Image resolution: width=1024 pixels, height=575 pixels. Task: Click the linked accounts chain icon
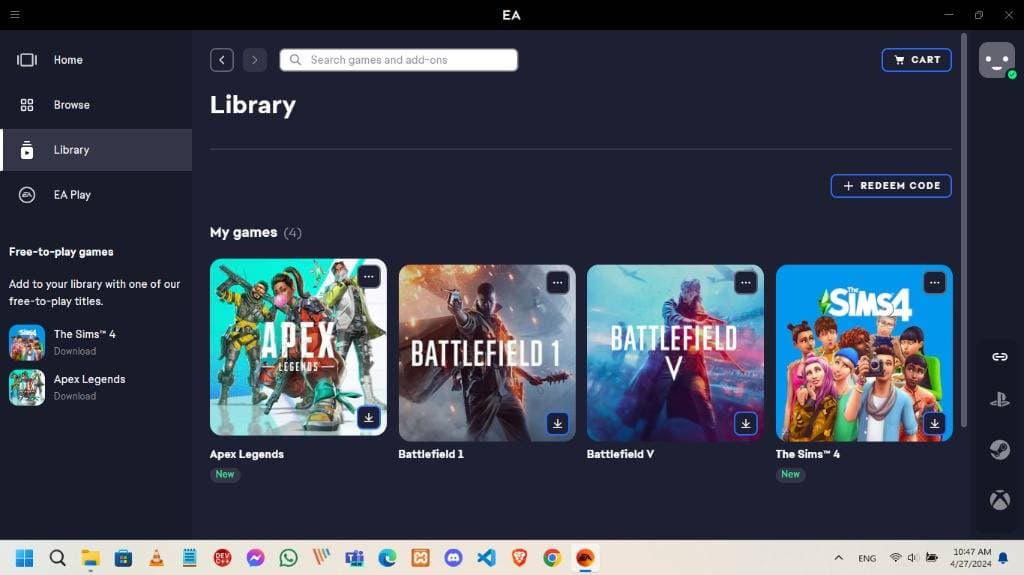[x=1000, y=357]
